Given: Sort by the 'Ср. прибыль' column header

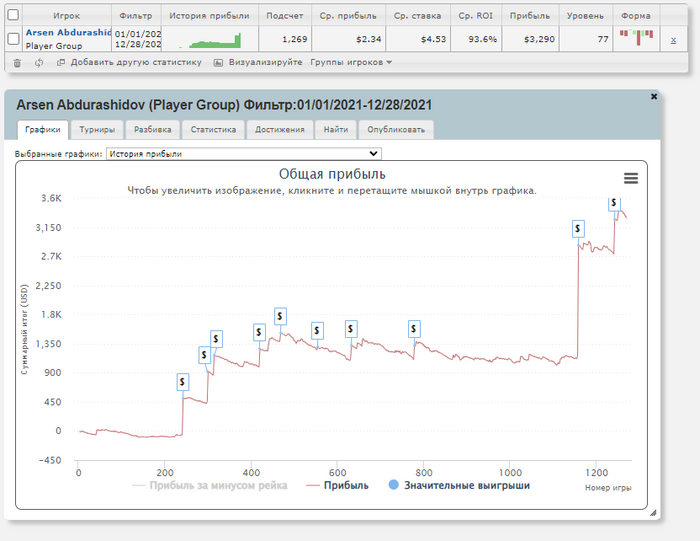Looking at the screenshot, I should coord(348,16).
